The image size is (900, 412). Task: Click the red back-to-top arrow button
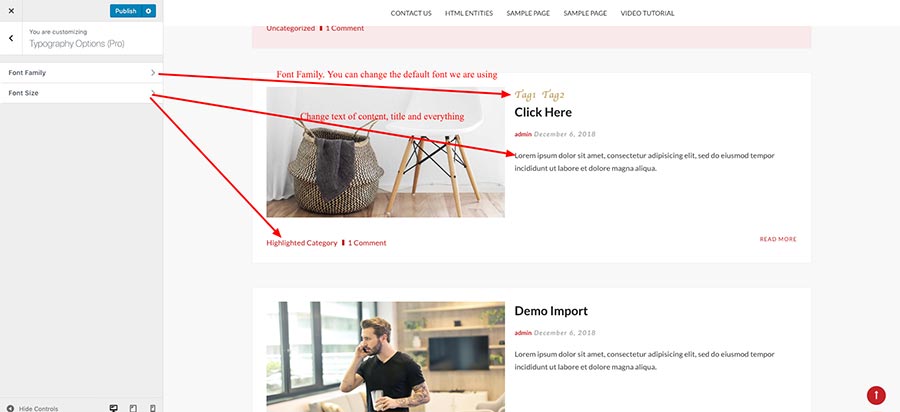(876, 395)
